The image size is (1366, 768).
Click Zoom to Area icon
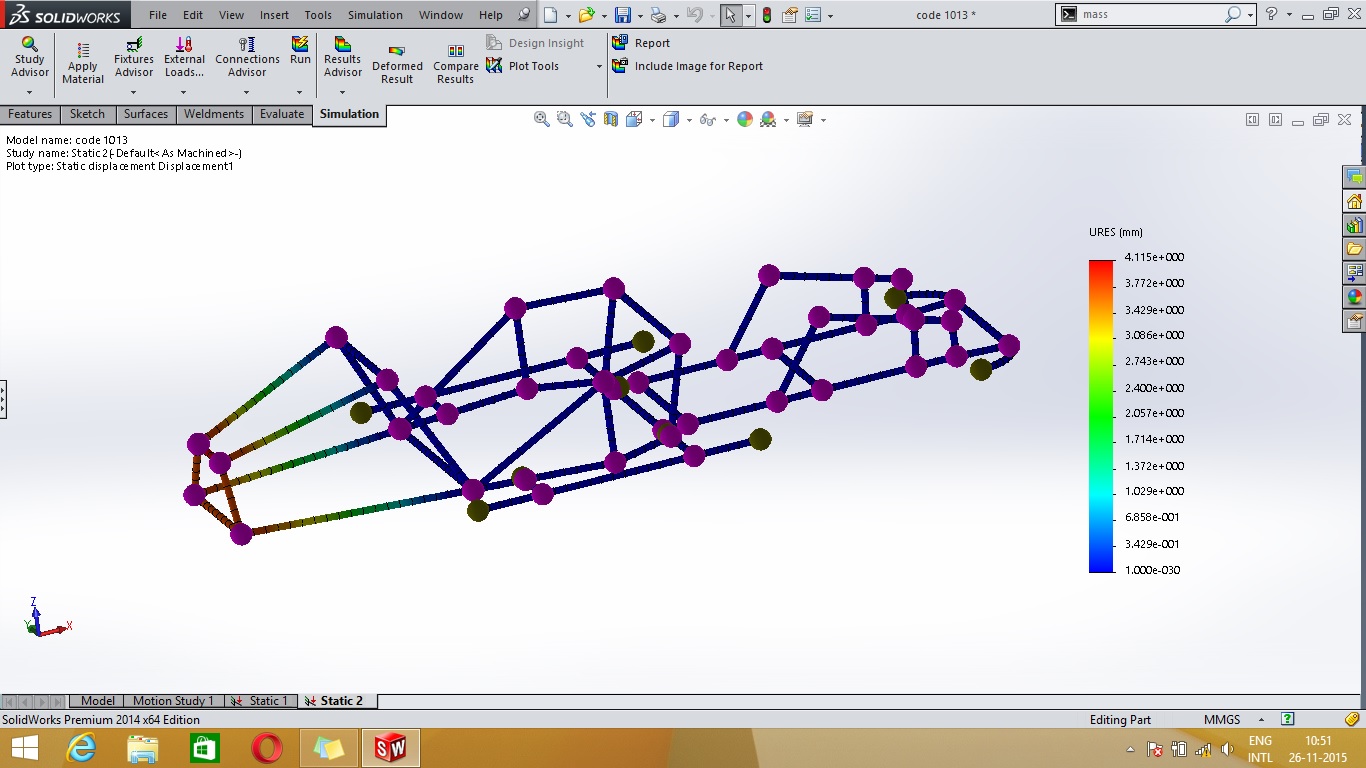(564, 119)
